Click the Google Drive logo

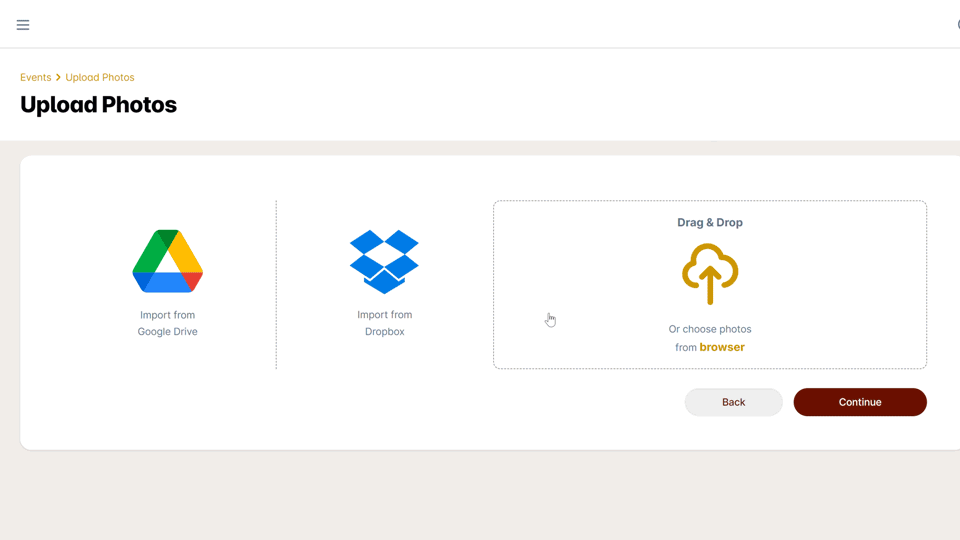[167, 261]
